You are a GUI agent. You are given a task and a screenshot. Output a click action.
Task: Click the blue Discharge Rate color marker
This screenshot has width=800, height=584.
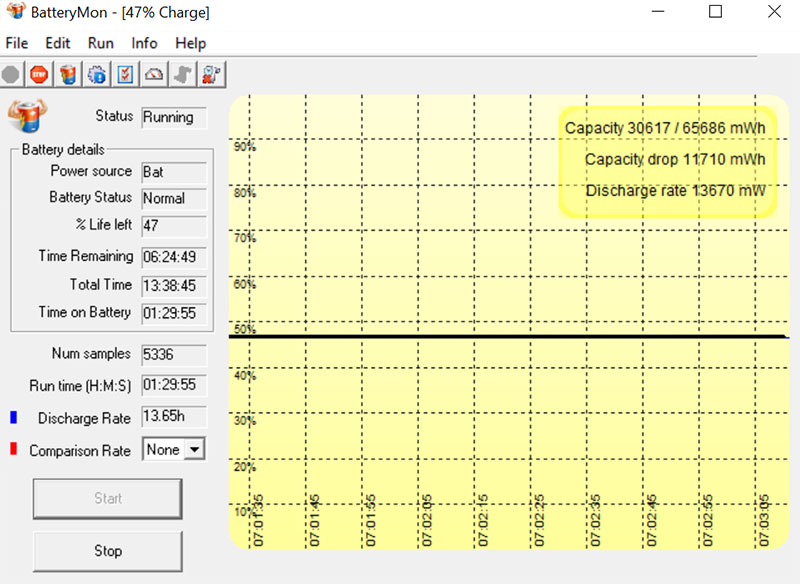point(13,417)
